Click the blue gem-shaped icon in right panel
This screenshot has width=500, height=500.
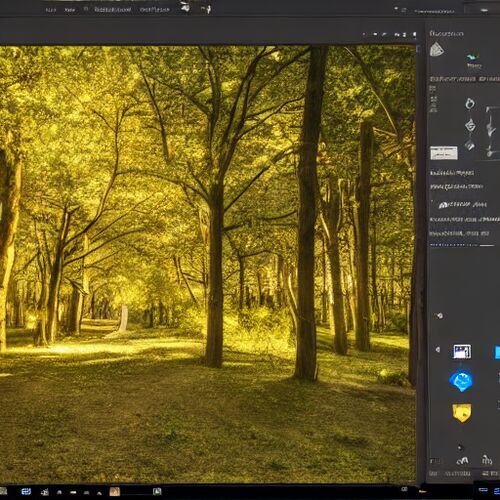tap(461, 381)
